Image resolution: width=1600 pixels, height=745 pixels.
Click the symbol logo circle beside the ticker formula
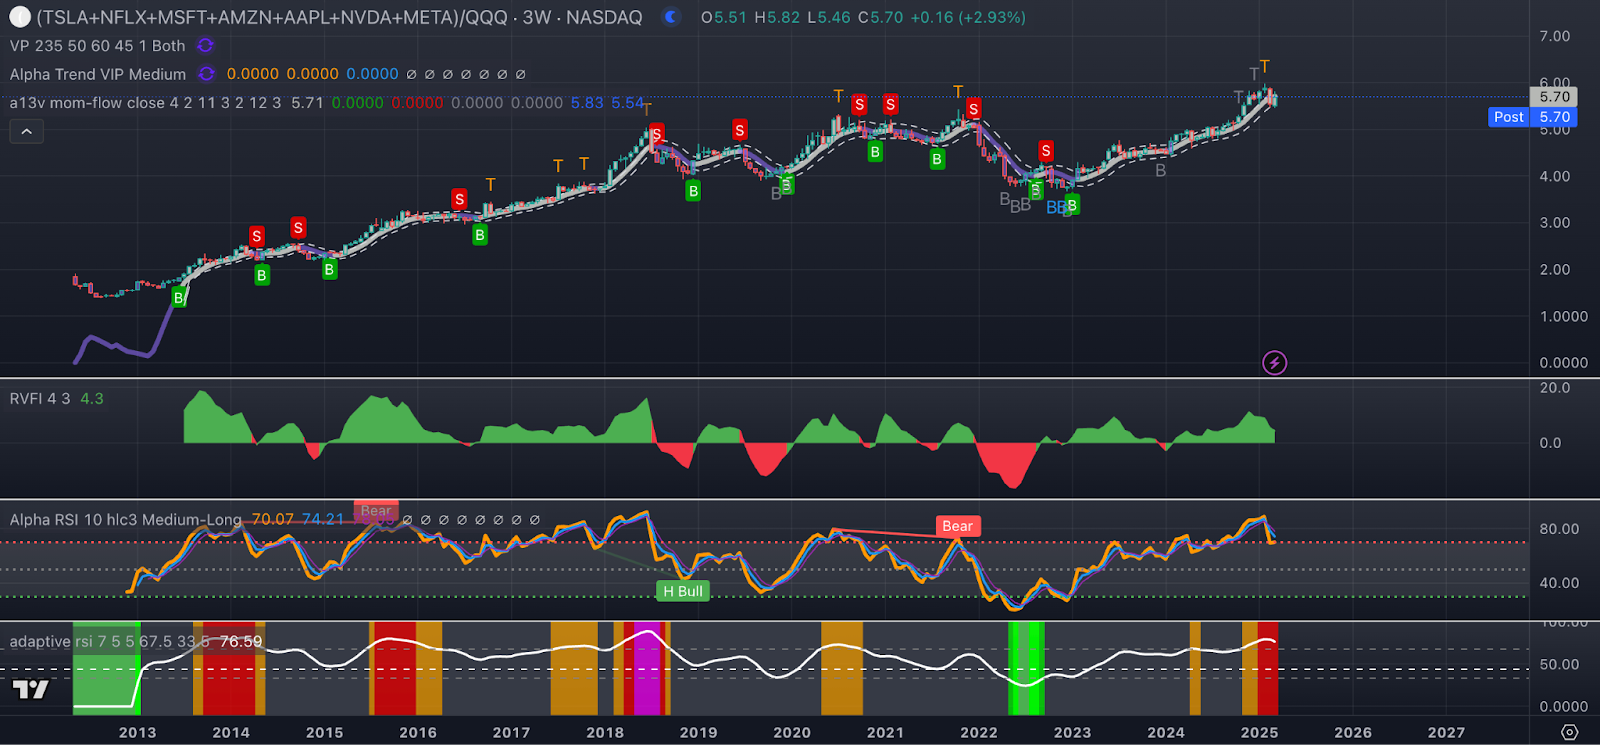coord(19,17)
